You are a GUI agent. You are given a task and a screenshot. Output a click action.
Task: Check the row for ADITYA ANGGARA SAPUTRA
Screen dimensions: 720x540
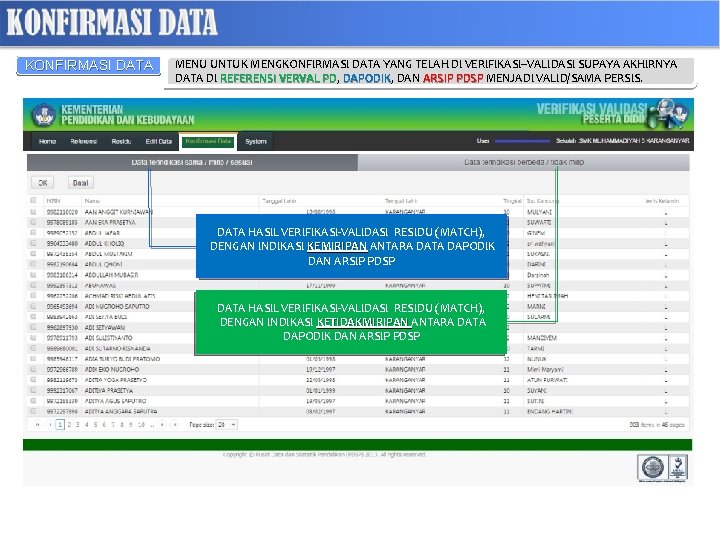(x=33, y=411)
